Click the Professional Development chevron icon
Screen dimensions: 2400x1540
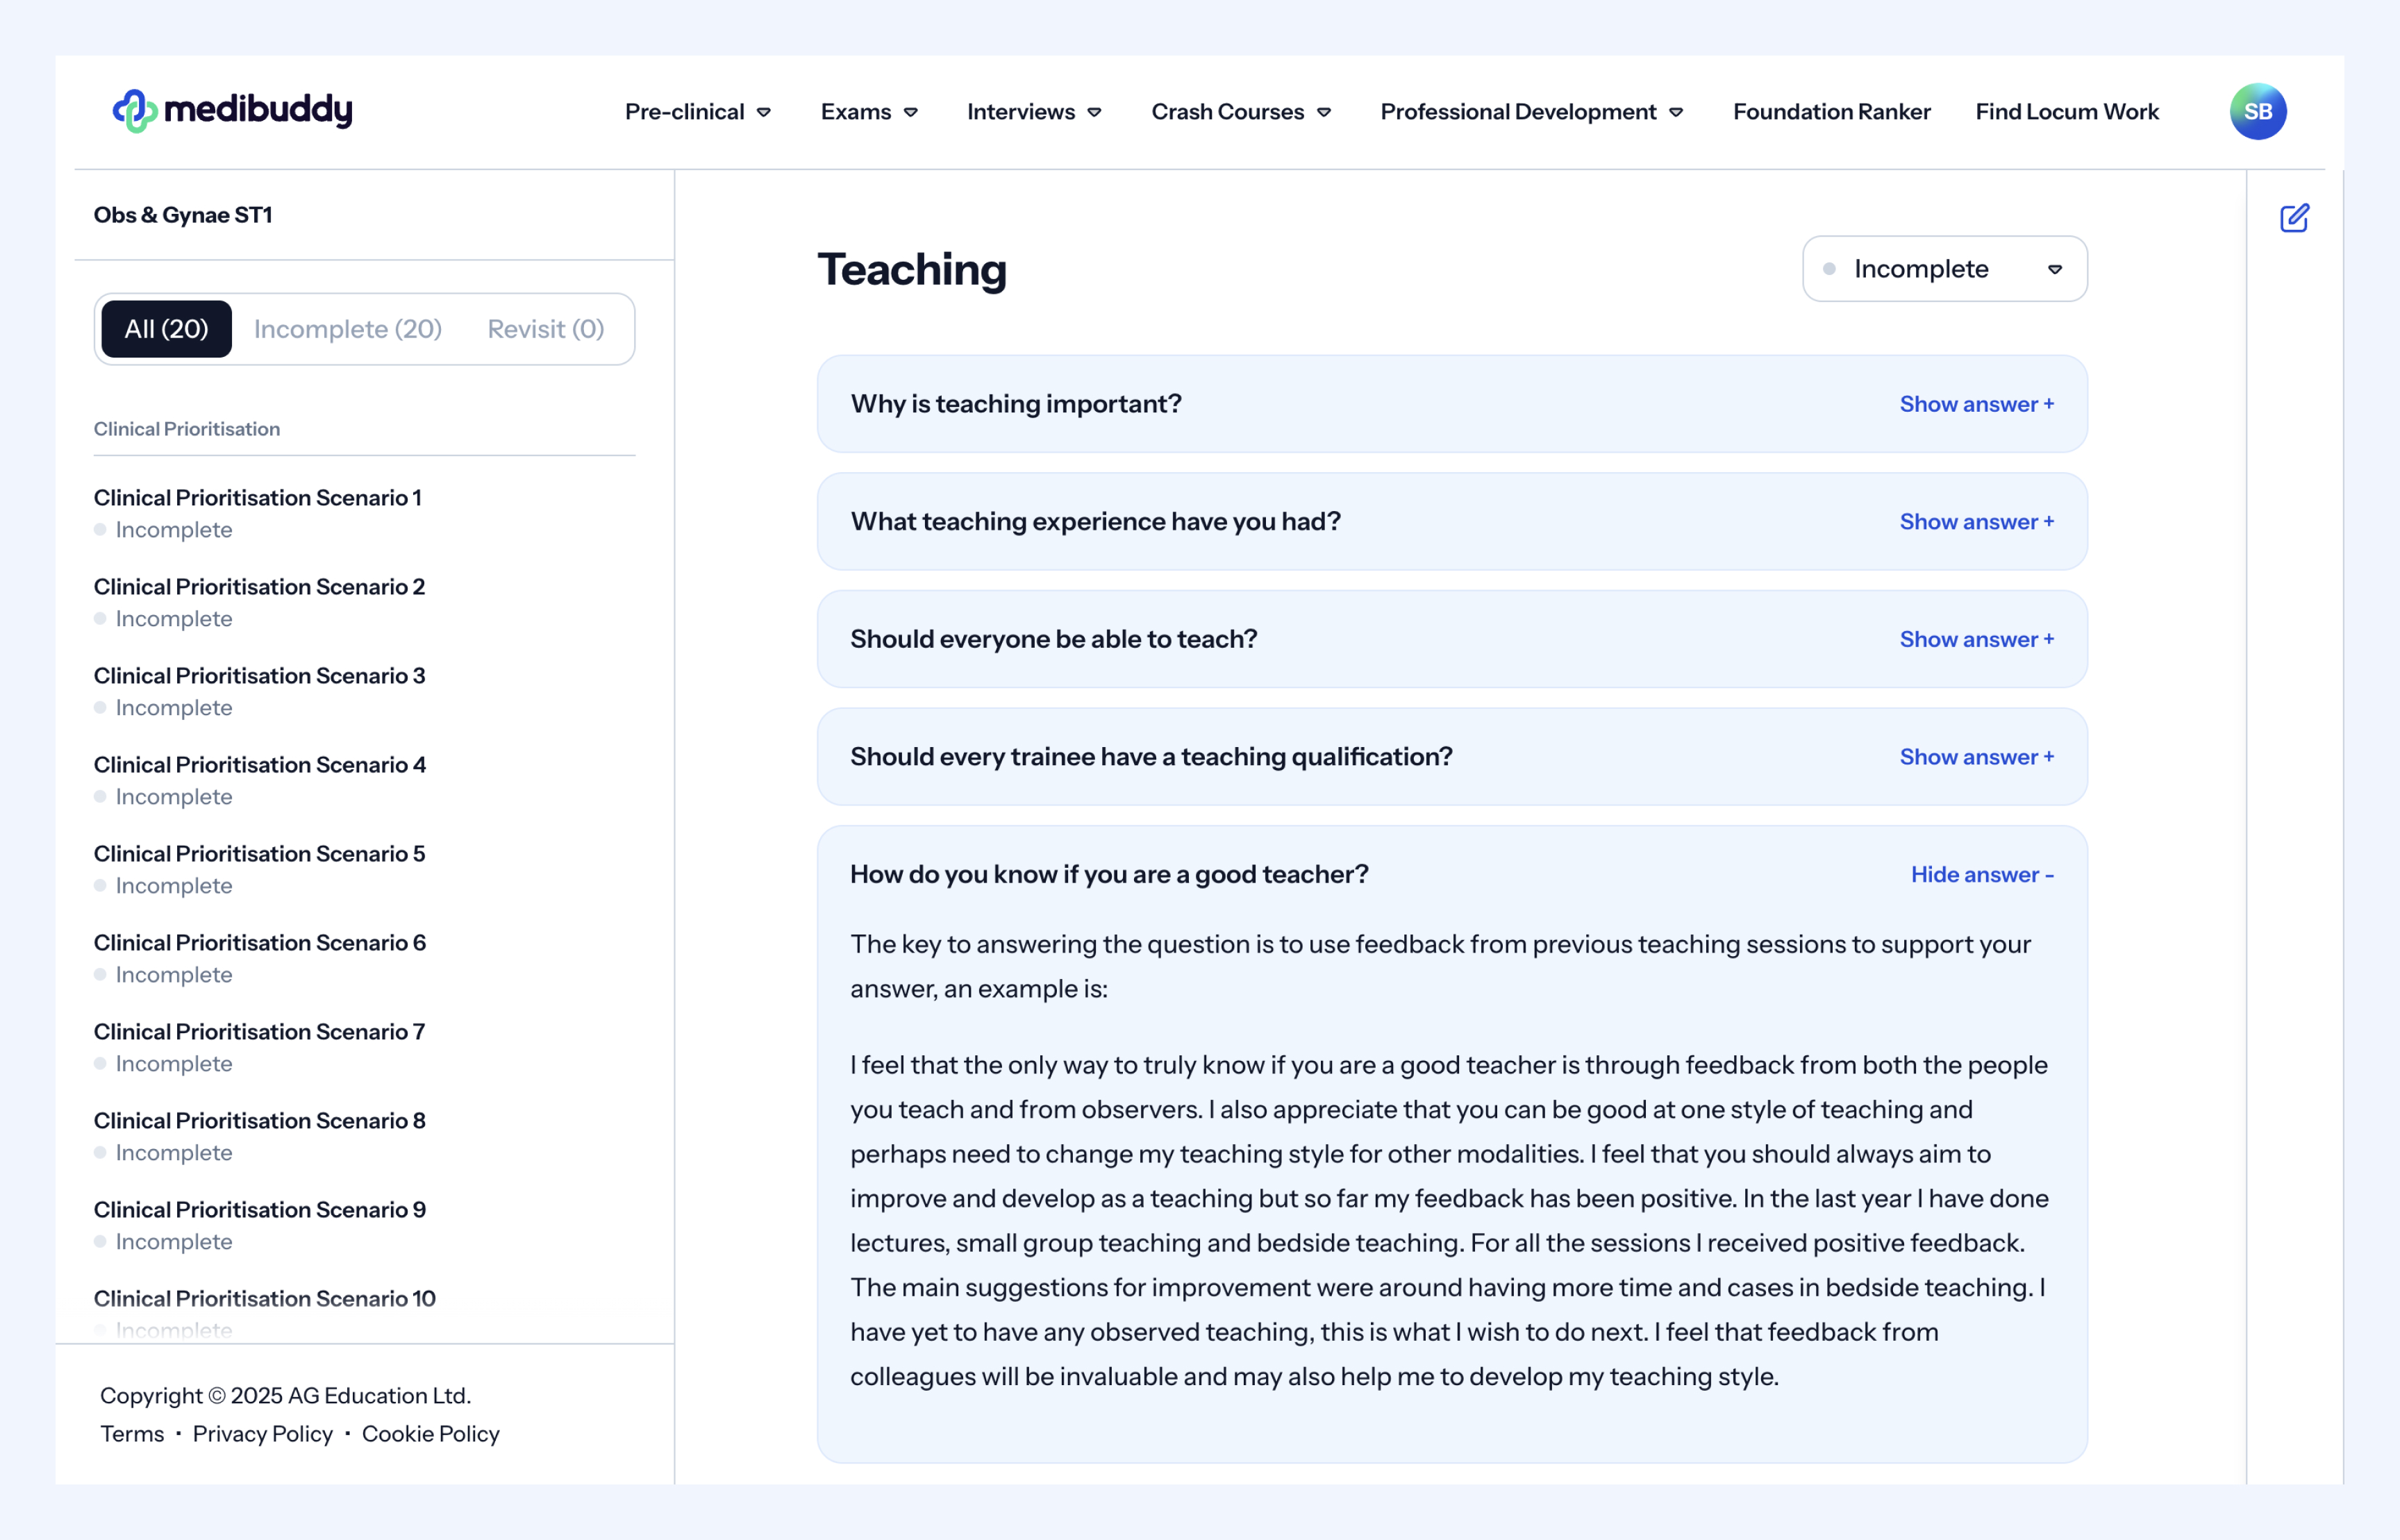pos(1677,112)
